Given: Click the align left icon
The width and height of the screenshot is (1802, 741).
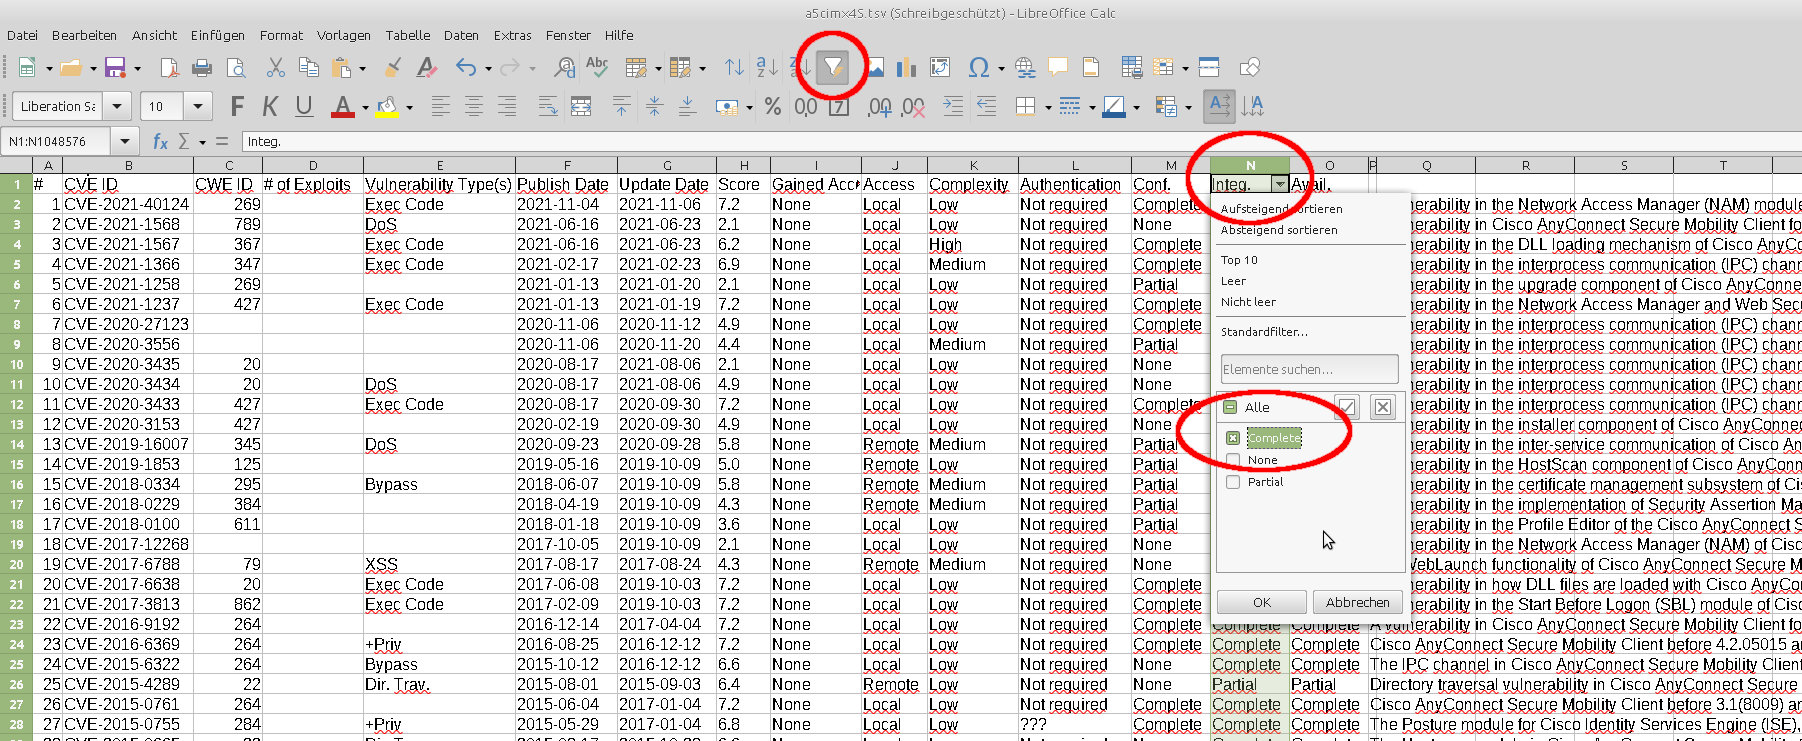Looking at the screenshot, I should (441, 106).
